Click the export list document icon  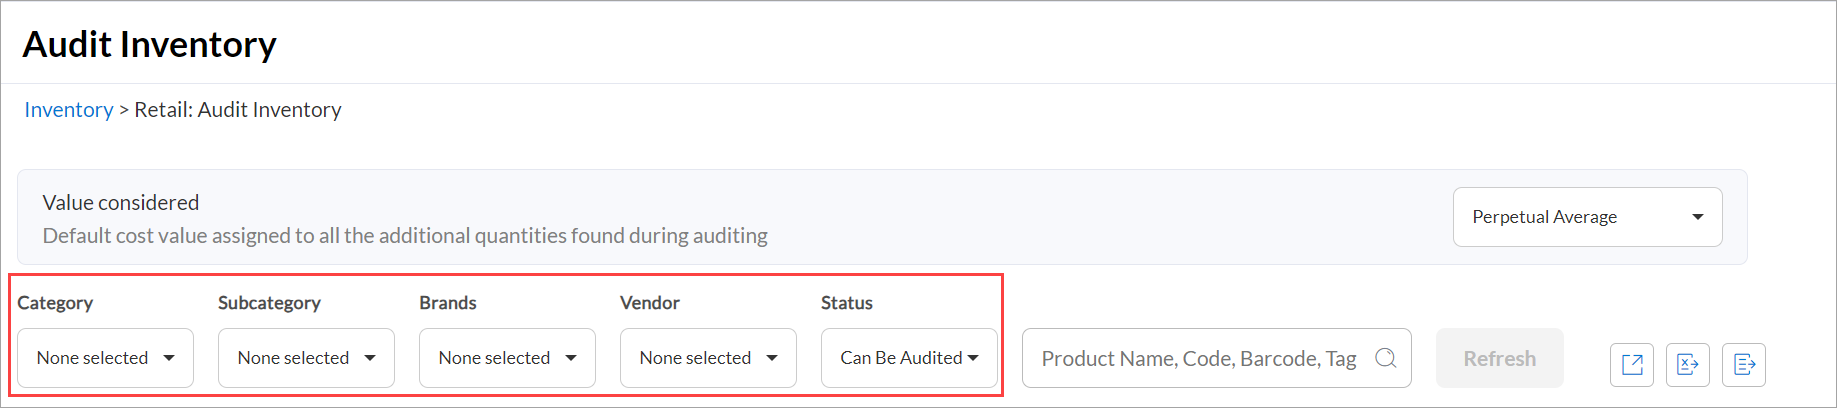(x=1744, y=364)
